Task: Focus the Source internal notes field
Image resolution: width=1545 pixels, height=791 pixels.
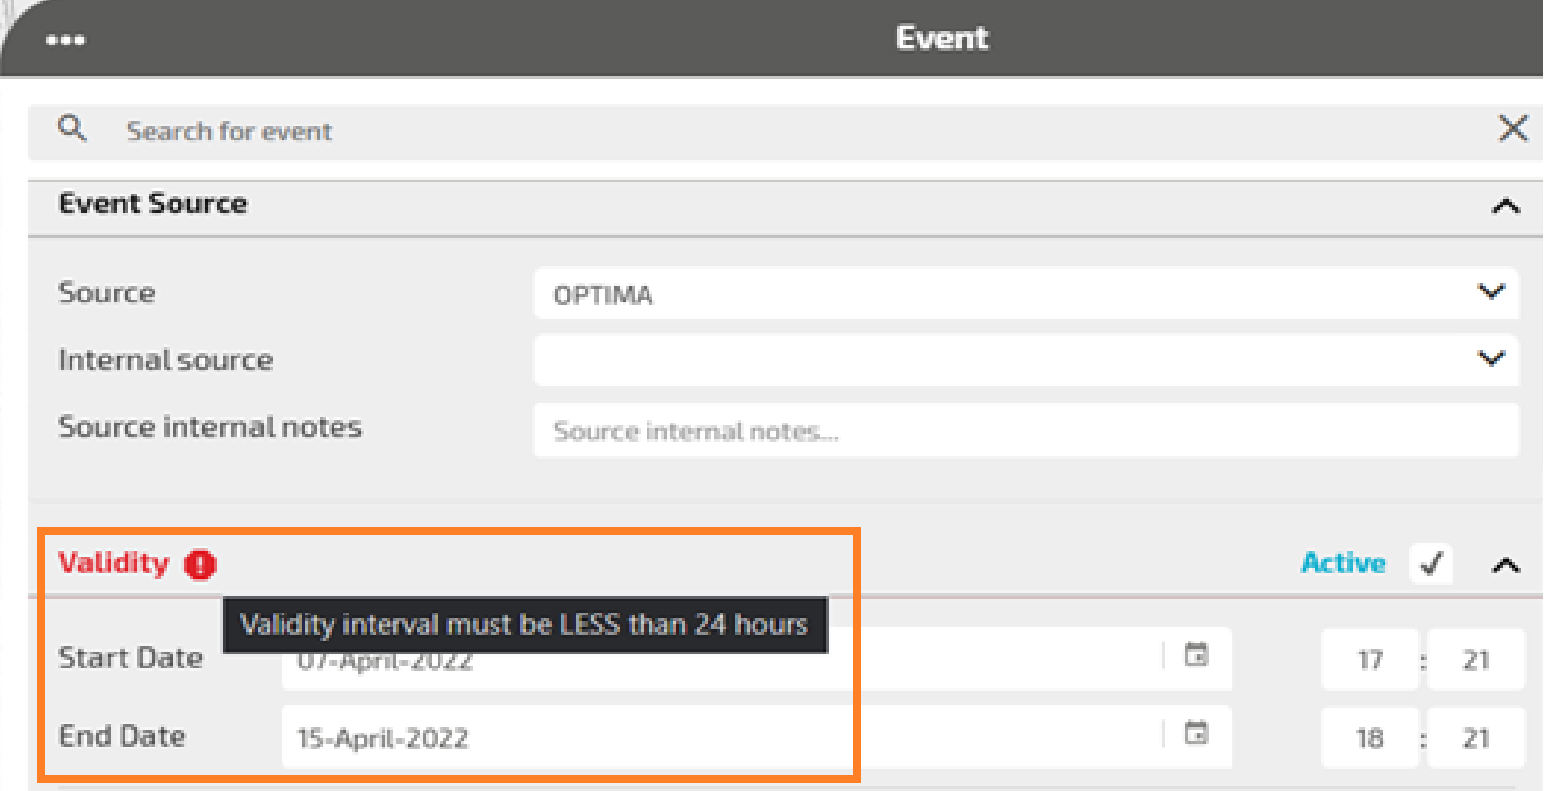Action: pos(1025,431)
